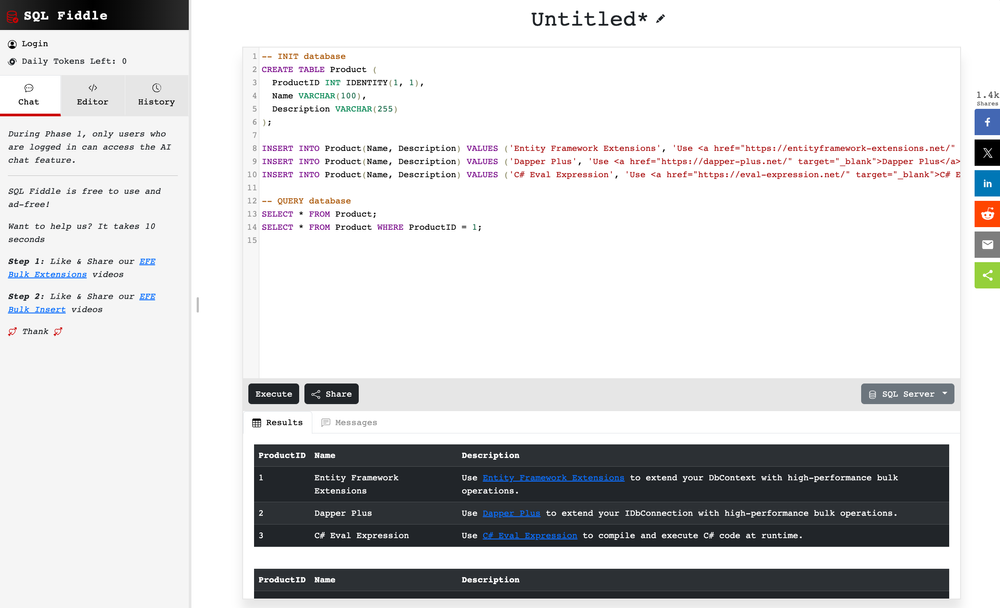Execute the SQL query
Screen dimensions: 1000x608
(x=273, y=393)
